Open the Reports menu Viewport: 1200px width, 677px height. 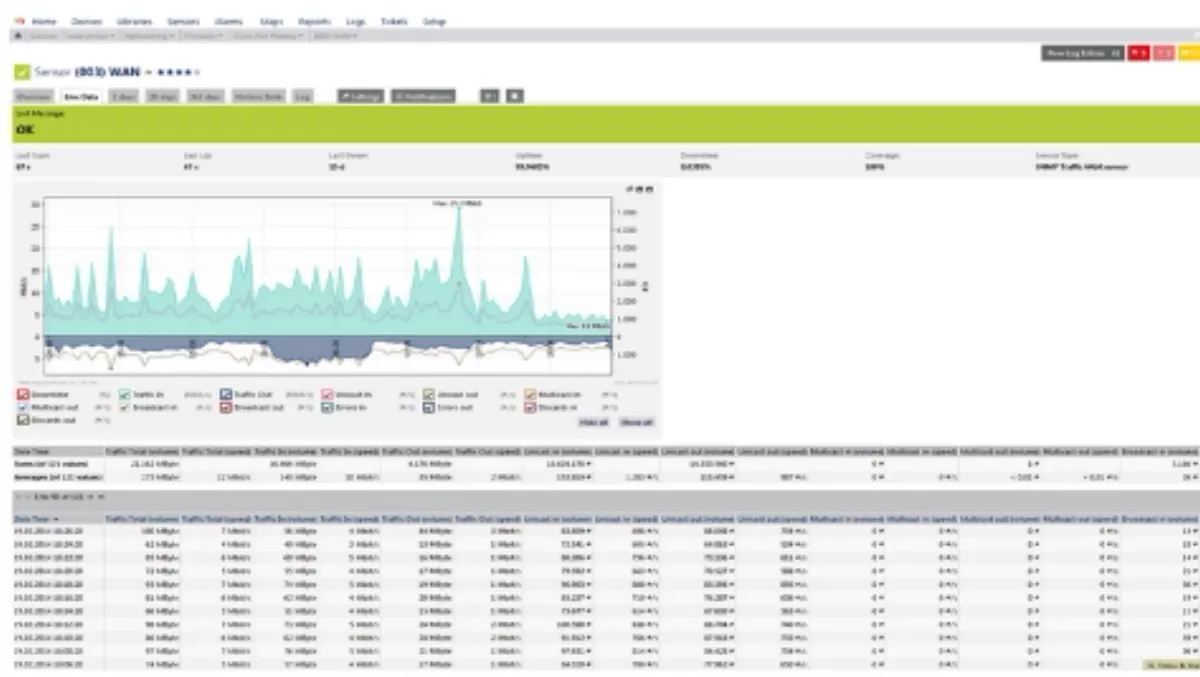pyautogui.click(x=314, y=21)
